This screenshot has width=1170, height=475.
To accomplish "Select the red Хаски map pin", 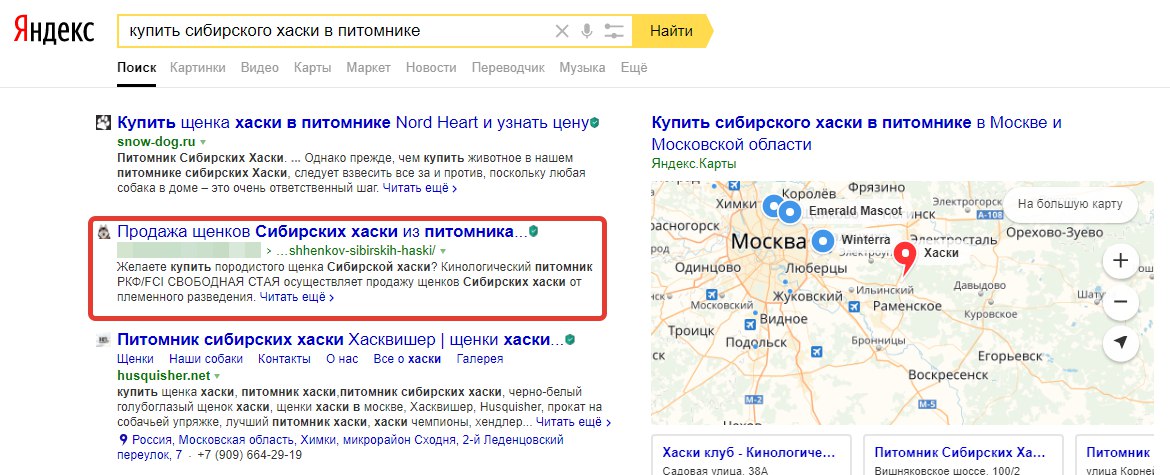I will [906, 260].
